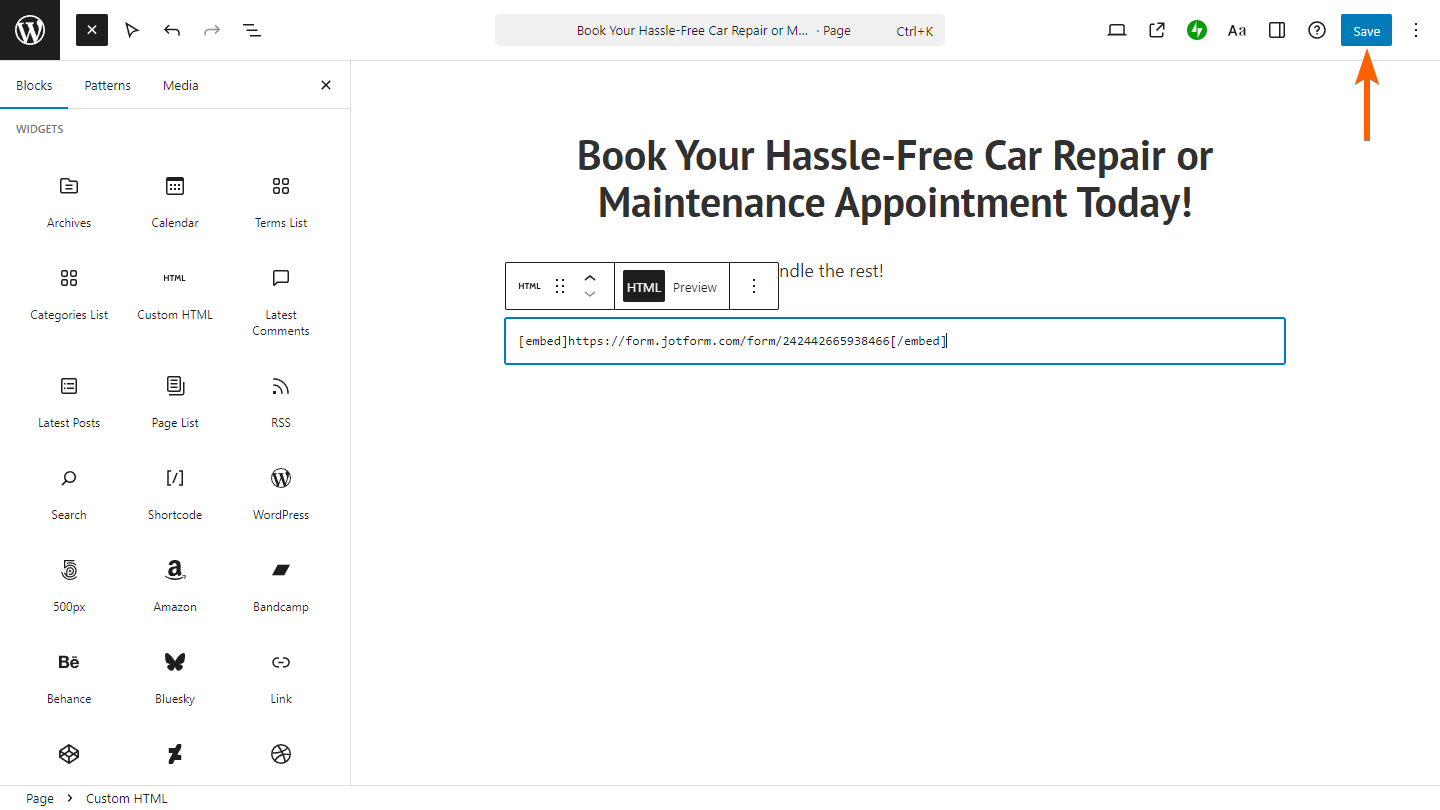Open the Help question mark
This screenshot has width=1440, height=810.
tap(1317, 30)
